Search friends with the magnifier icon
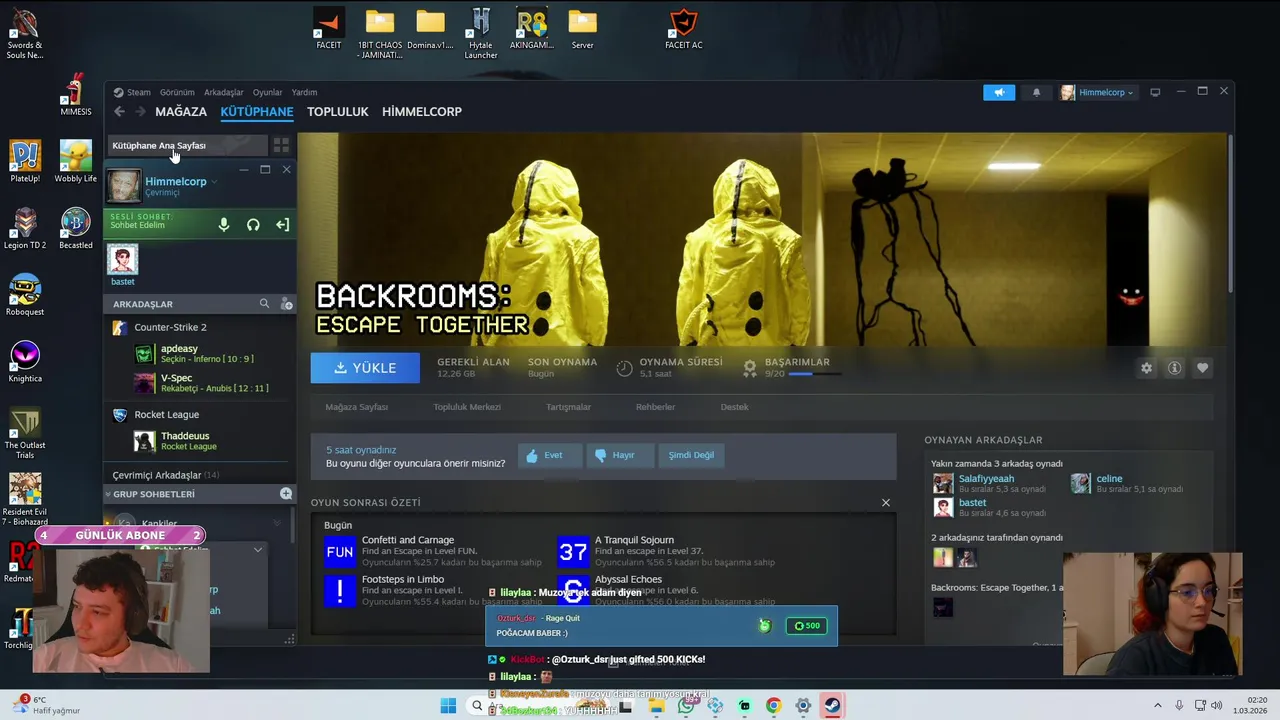Viewport: 1280px width, 720px height. tap(264, 303)
